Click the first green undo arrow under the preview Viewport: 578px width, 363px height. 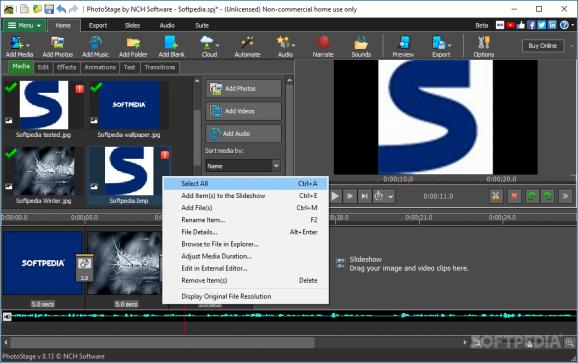pyautogui.click(x=532, y=196)
